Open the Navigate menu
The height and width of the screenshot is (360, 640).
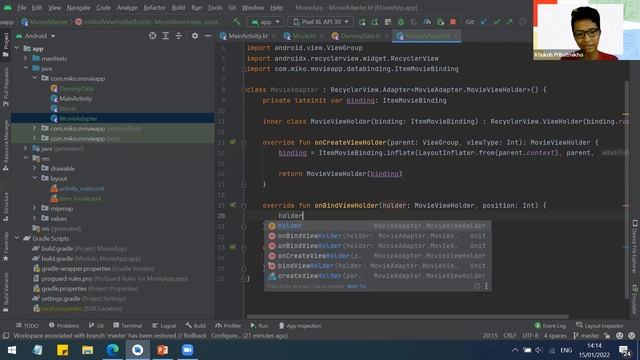tap(78, 7)
